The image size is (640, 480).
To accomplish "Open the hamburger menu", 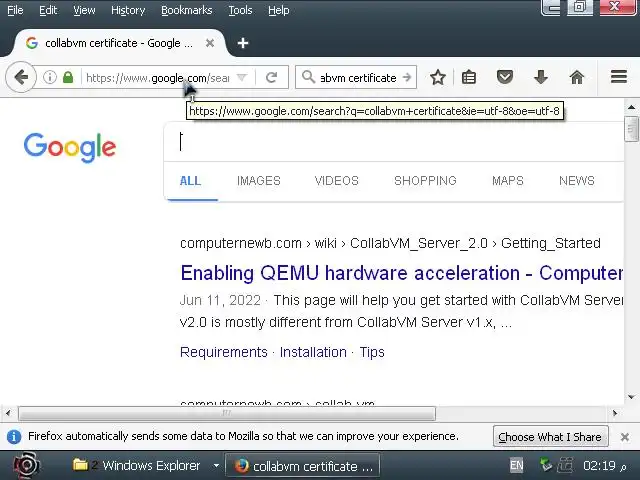I will point(618,77).
